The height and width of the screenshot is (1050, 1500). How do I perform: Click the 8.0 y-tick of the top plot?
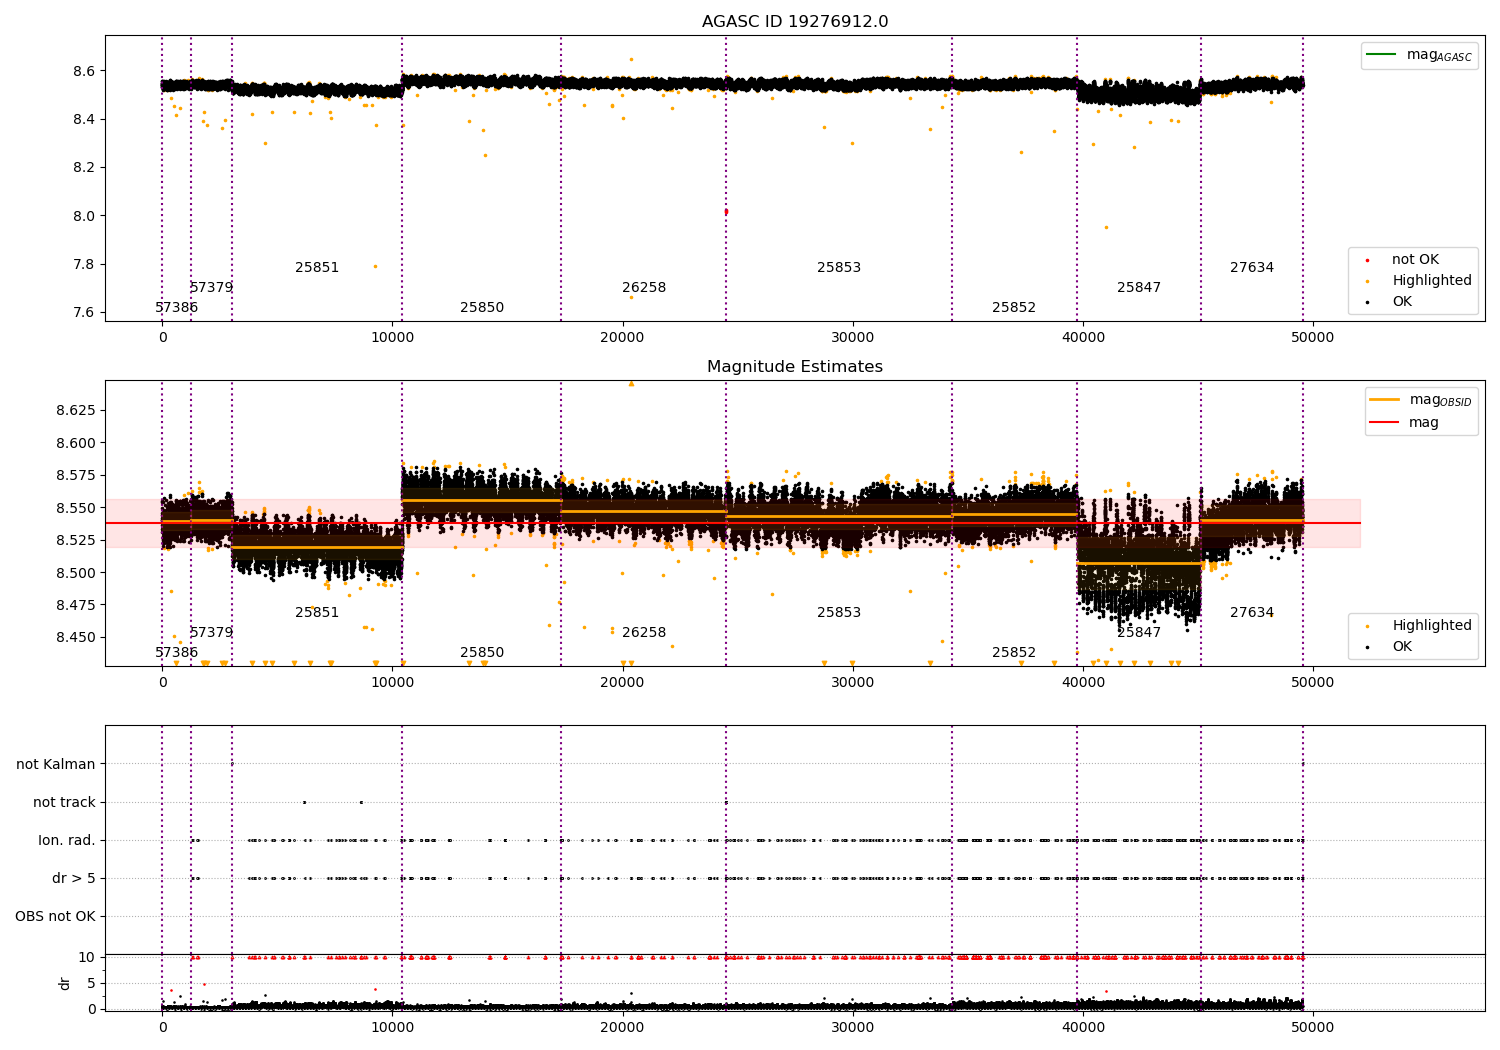pyautogui.click(x=84, y=216)
